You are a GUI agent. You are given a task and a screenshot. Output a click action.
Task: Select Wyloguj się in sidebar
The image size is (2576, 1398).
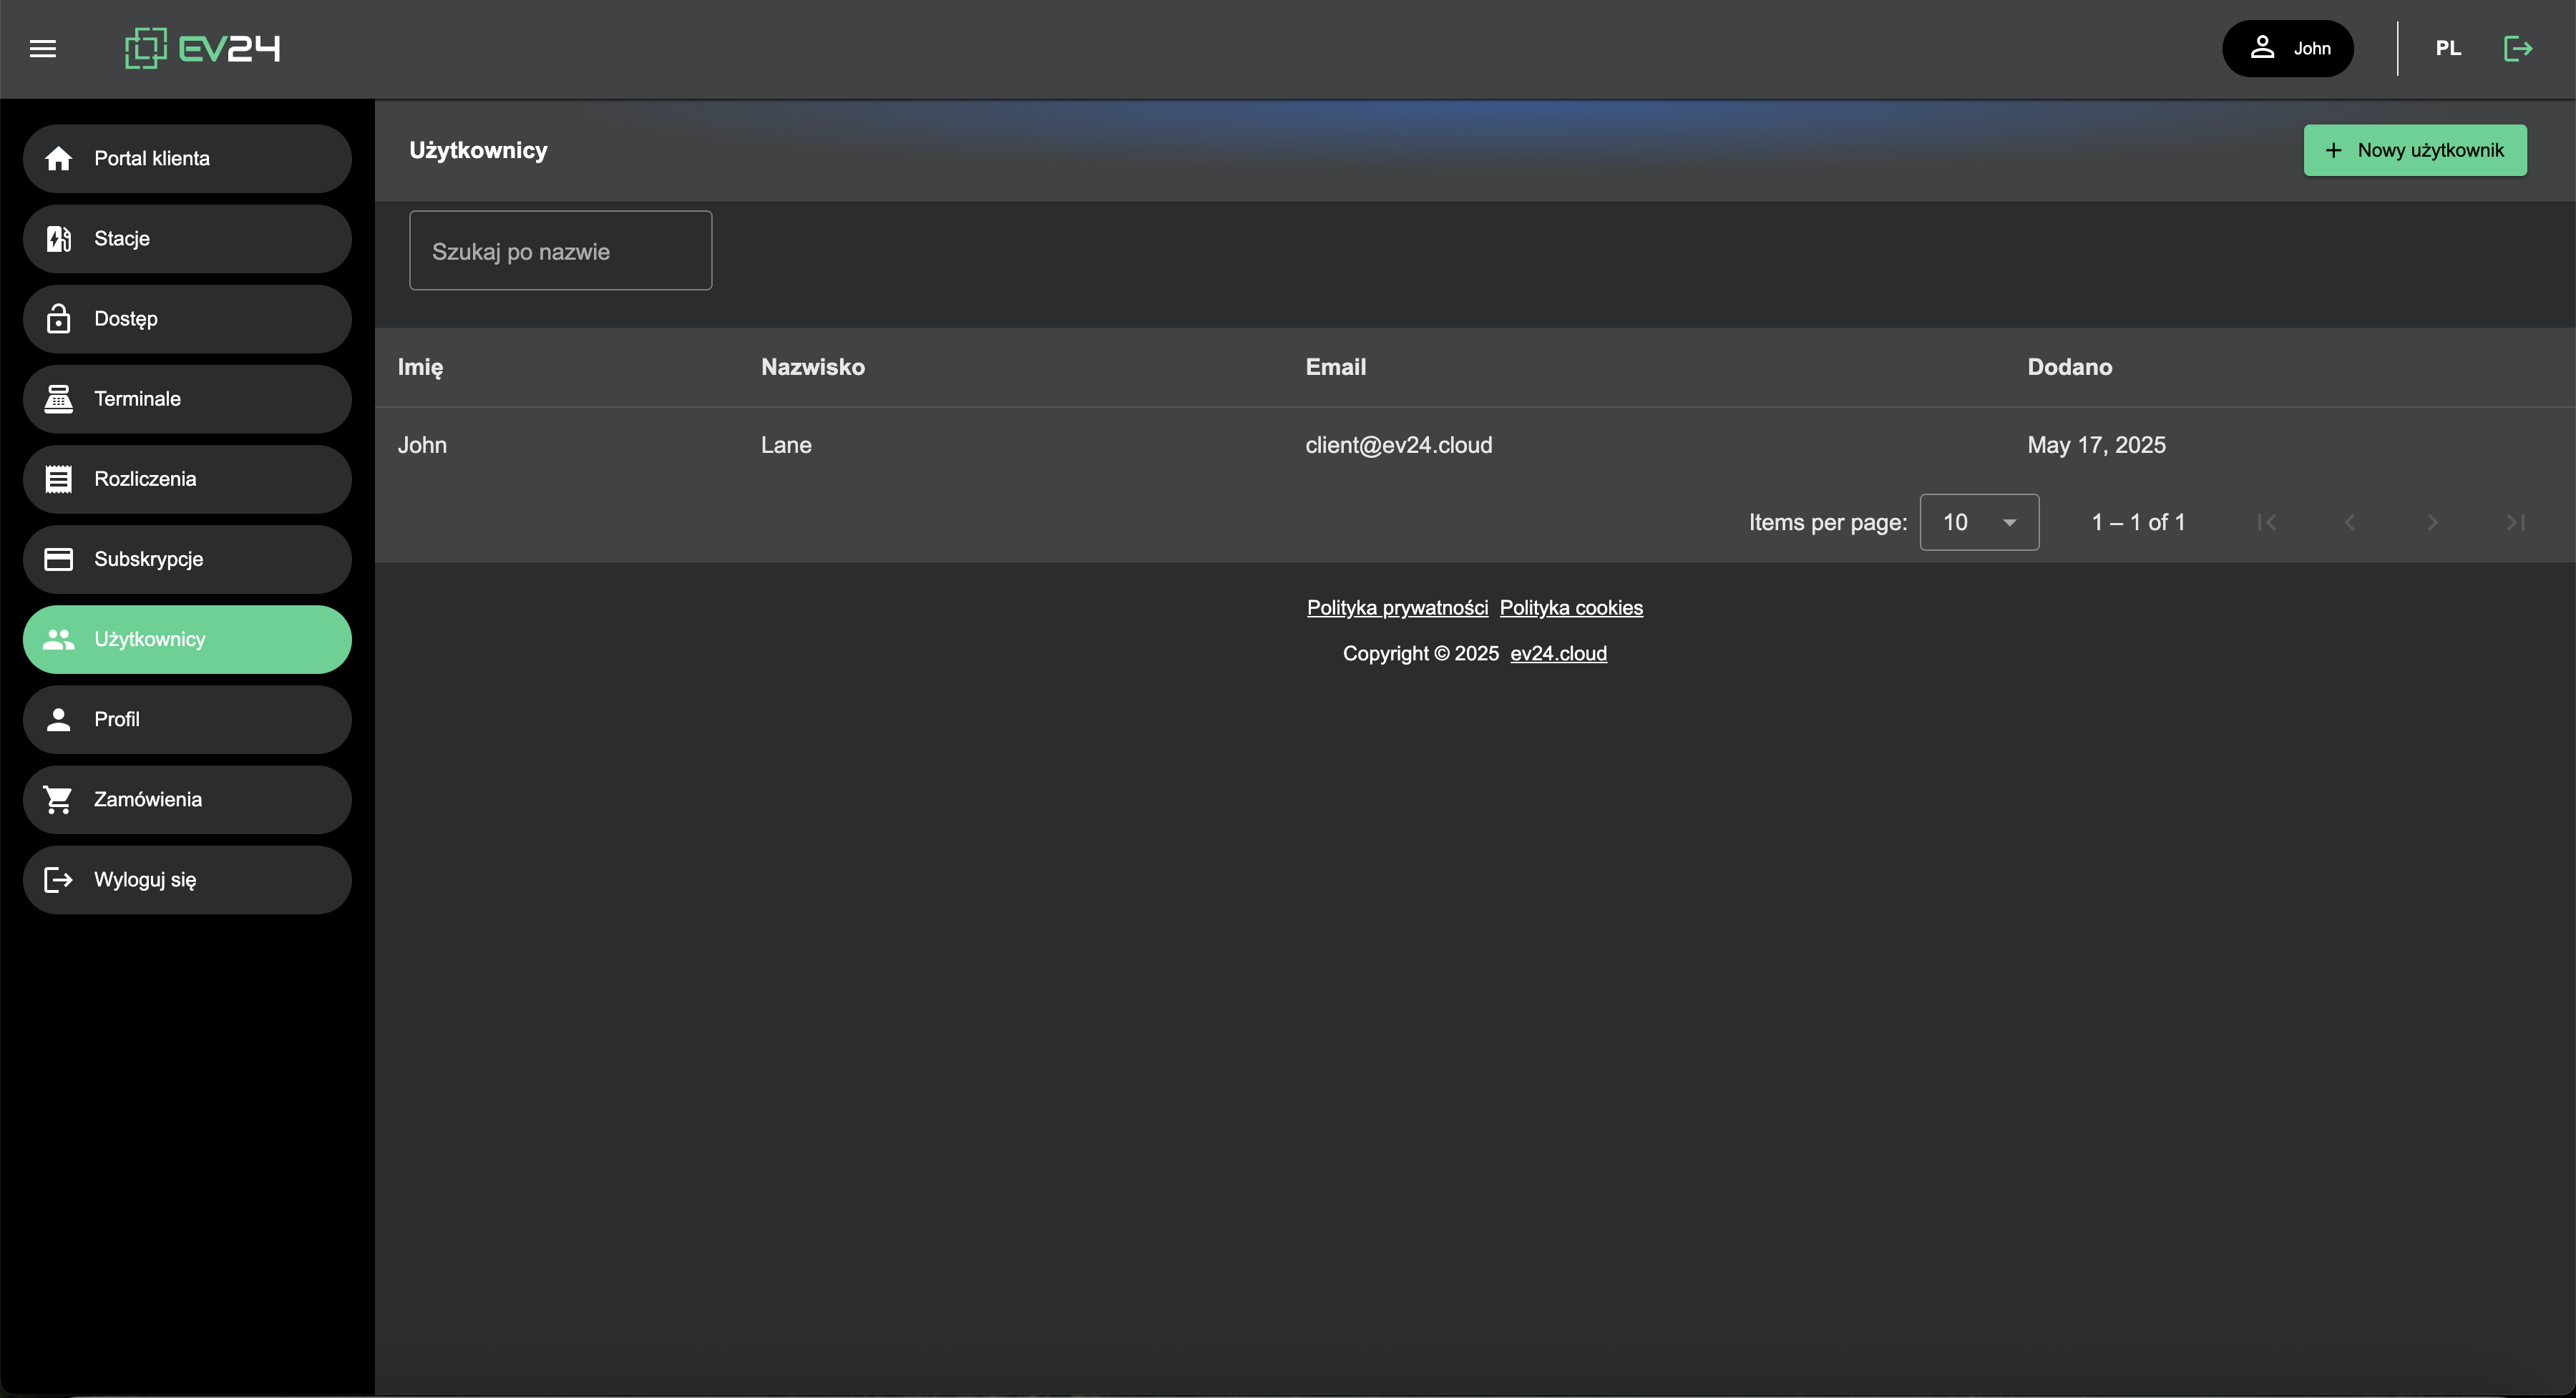[x=187, y=879]
